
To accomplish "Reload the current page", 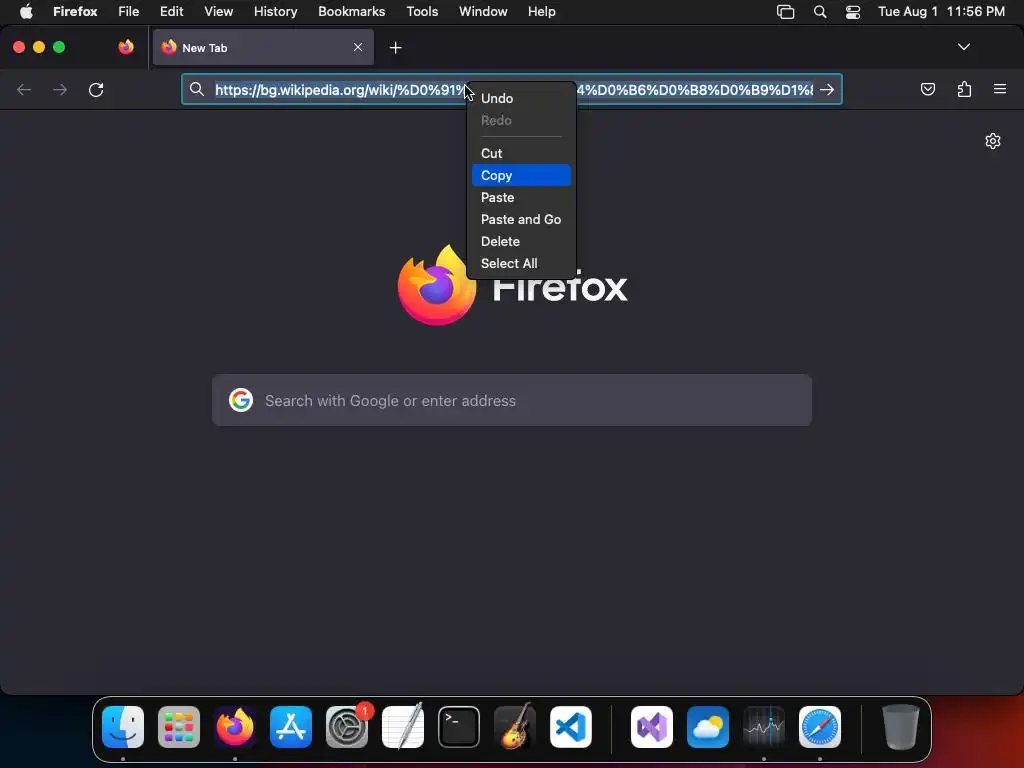I will coord(96,89).
